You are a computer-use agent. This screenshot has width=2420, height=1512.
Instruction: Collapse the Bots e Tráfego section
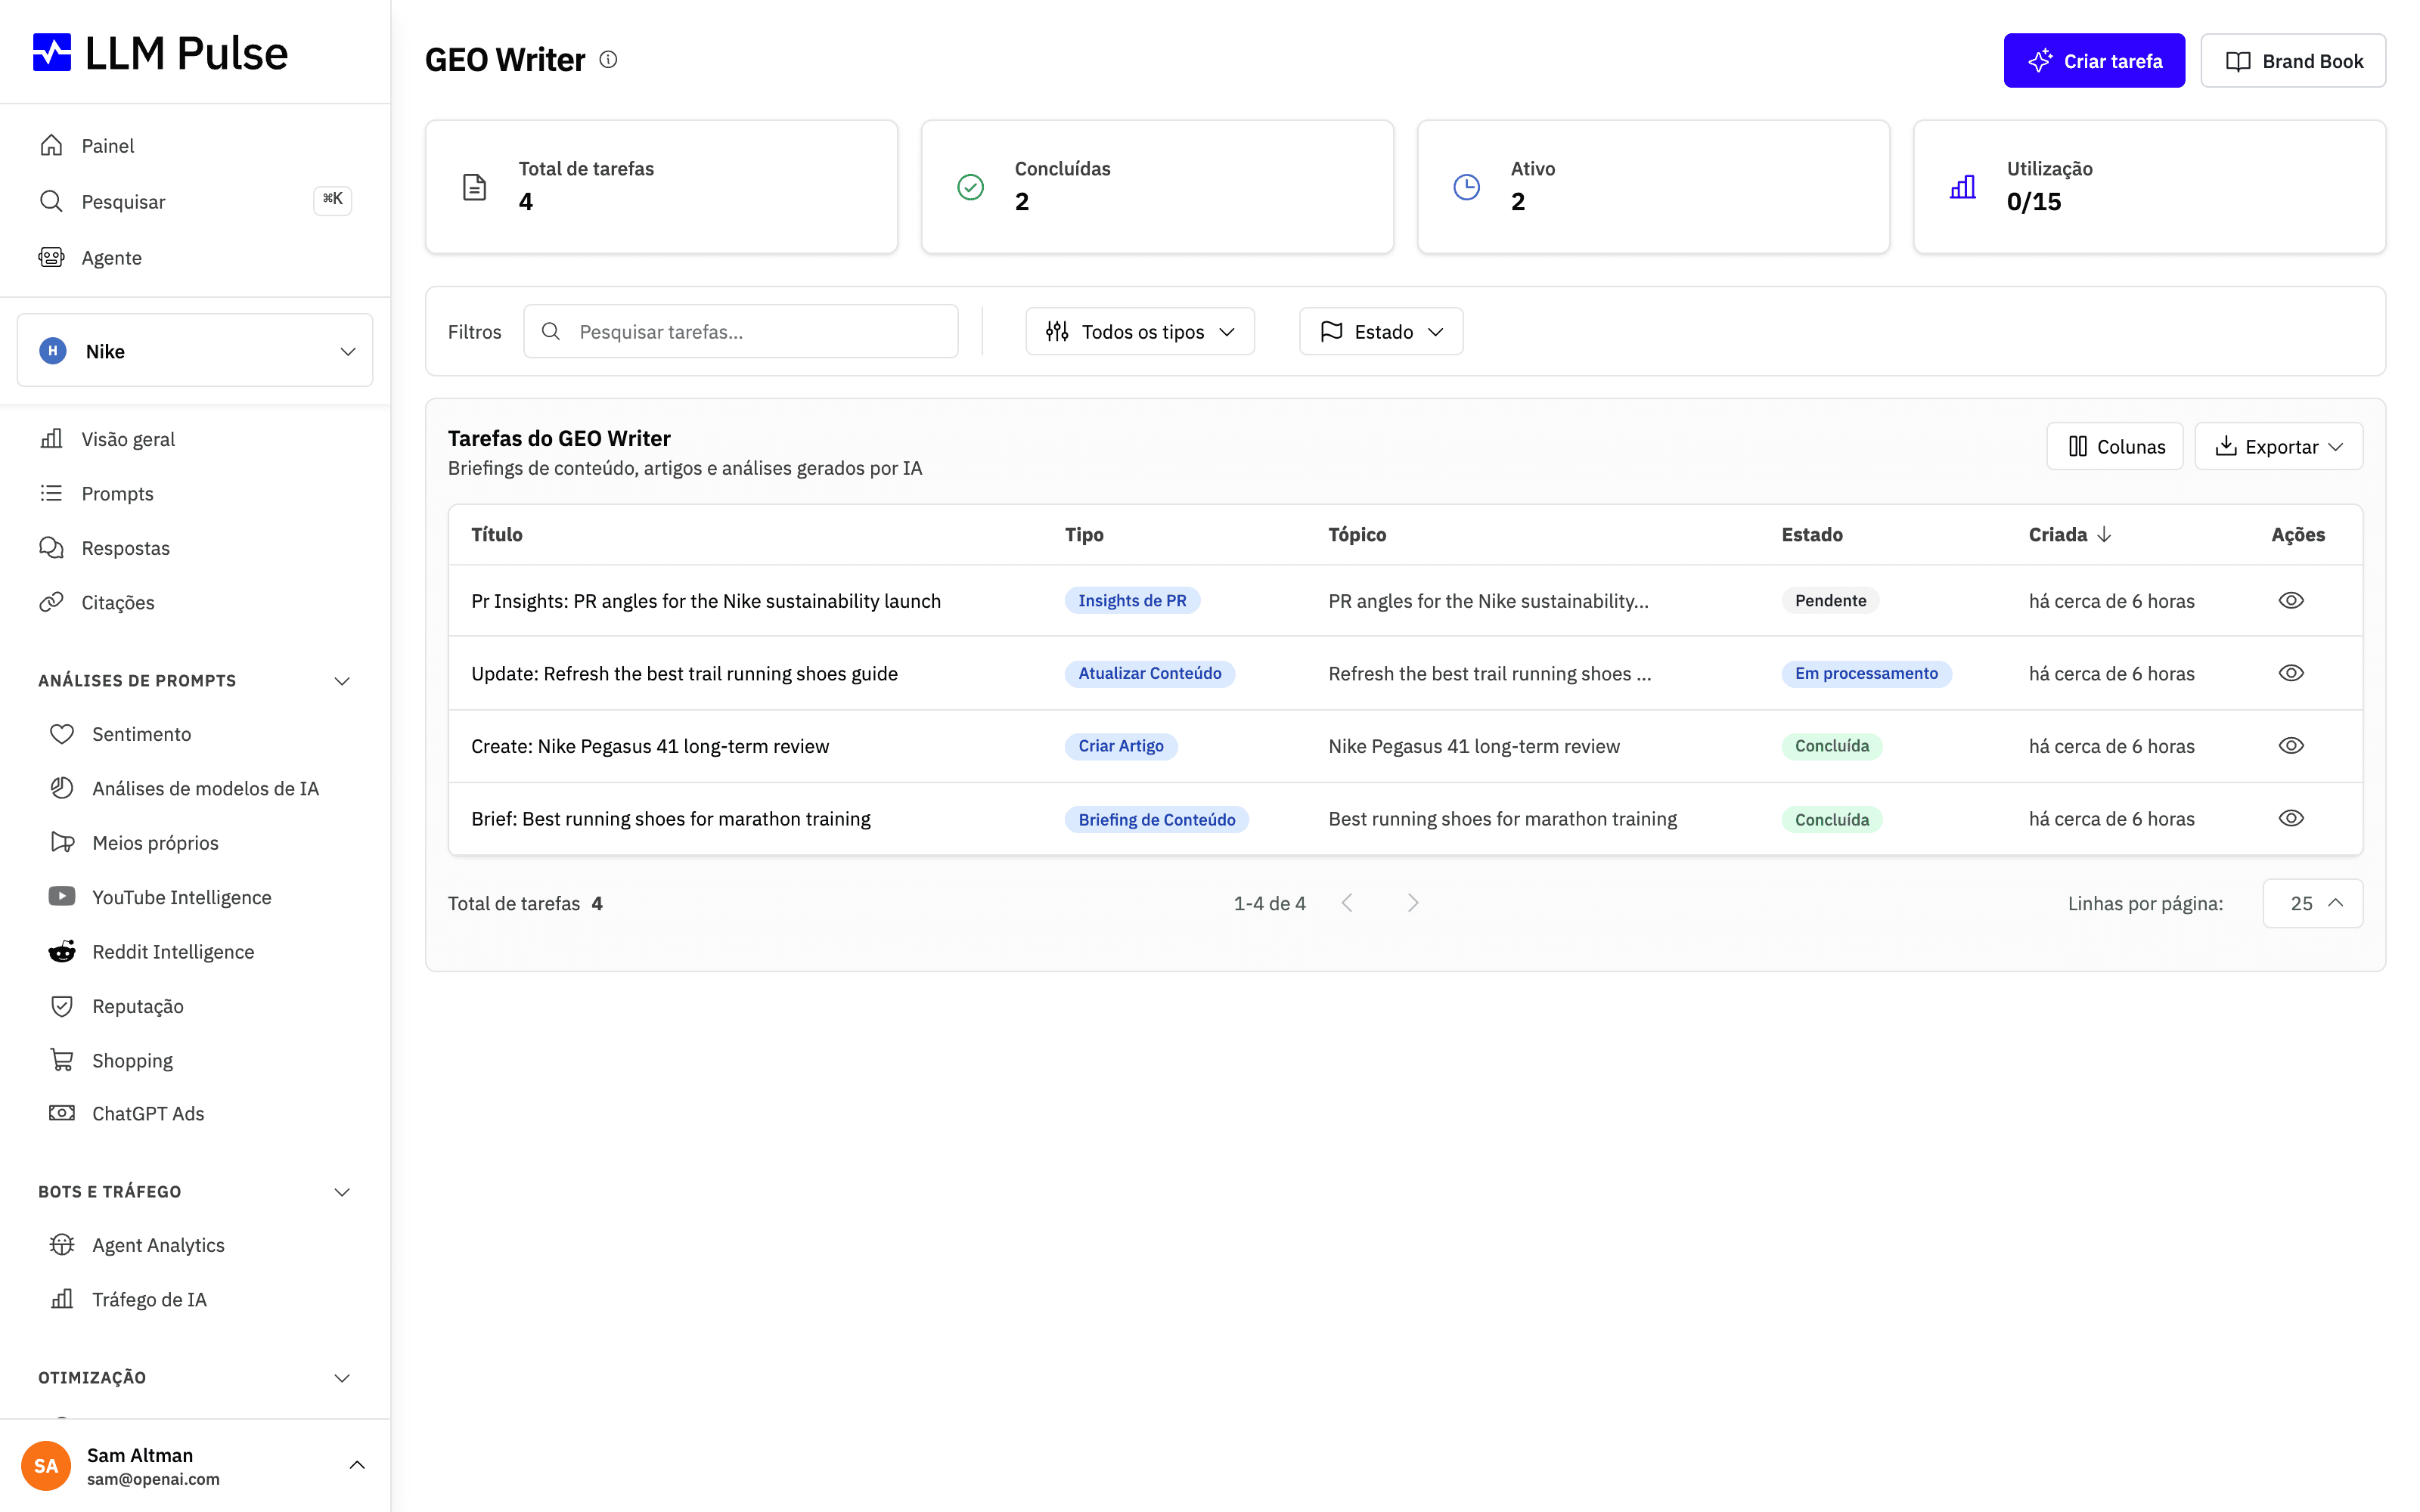342,1192
